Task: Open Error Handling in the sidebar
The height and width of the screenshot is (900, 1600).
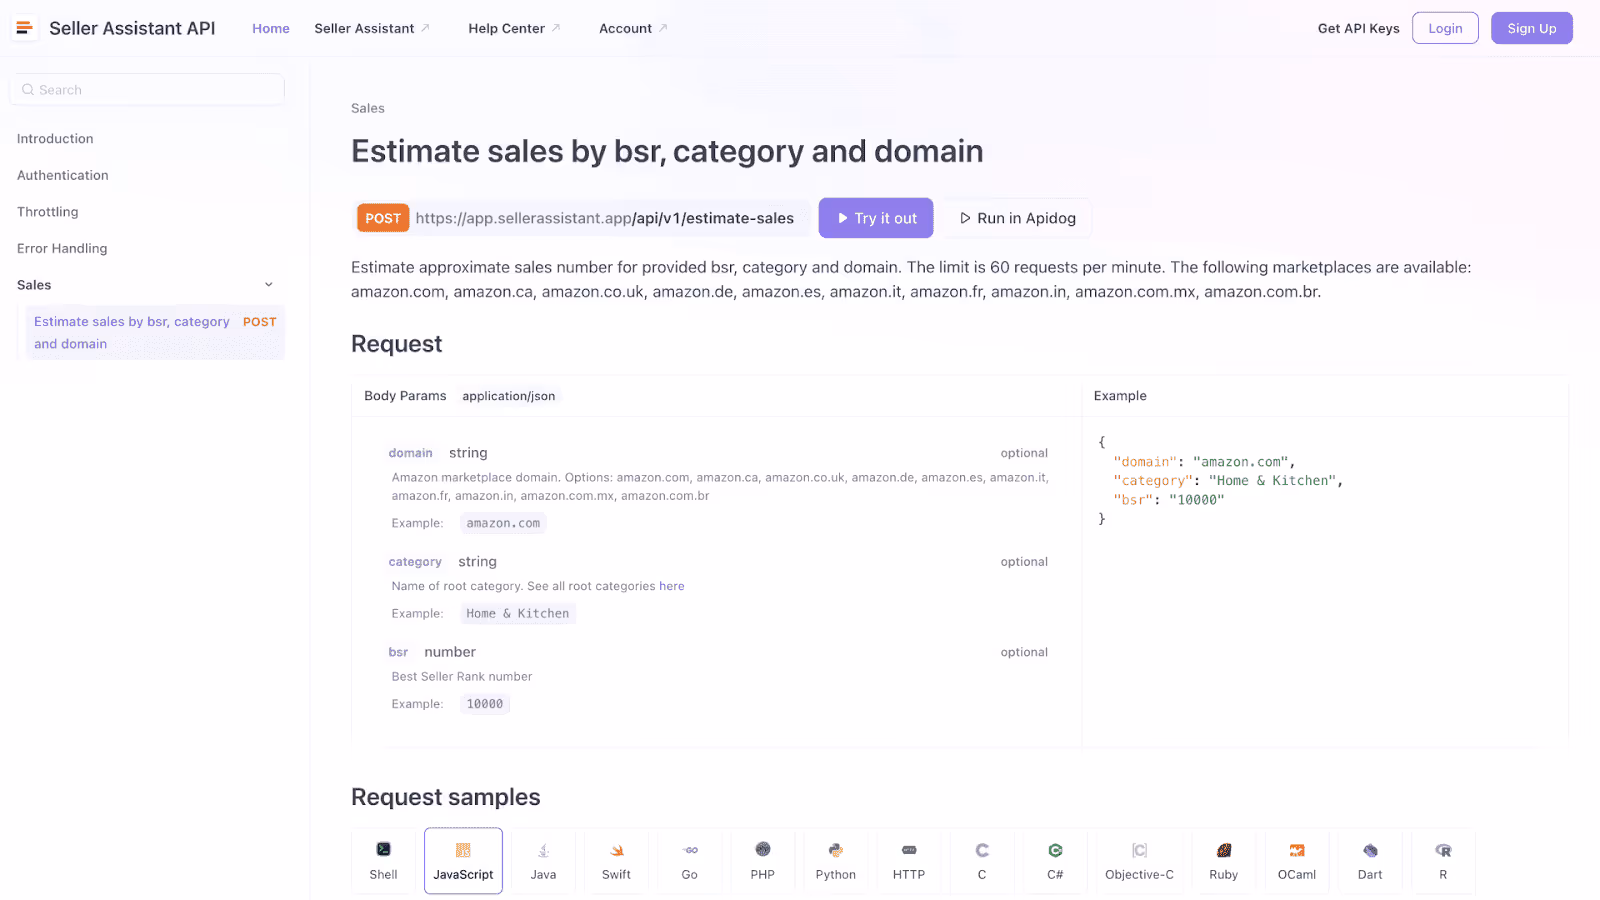Action: (x=62, y=248)
